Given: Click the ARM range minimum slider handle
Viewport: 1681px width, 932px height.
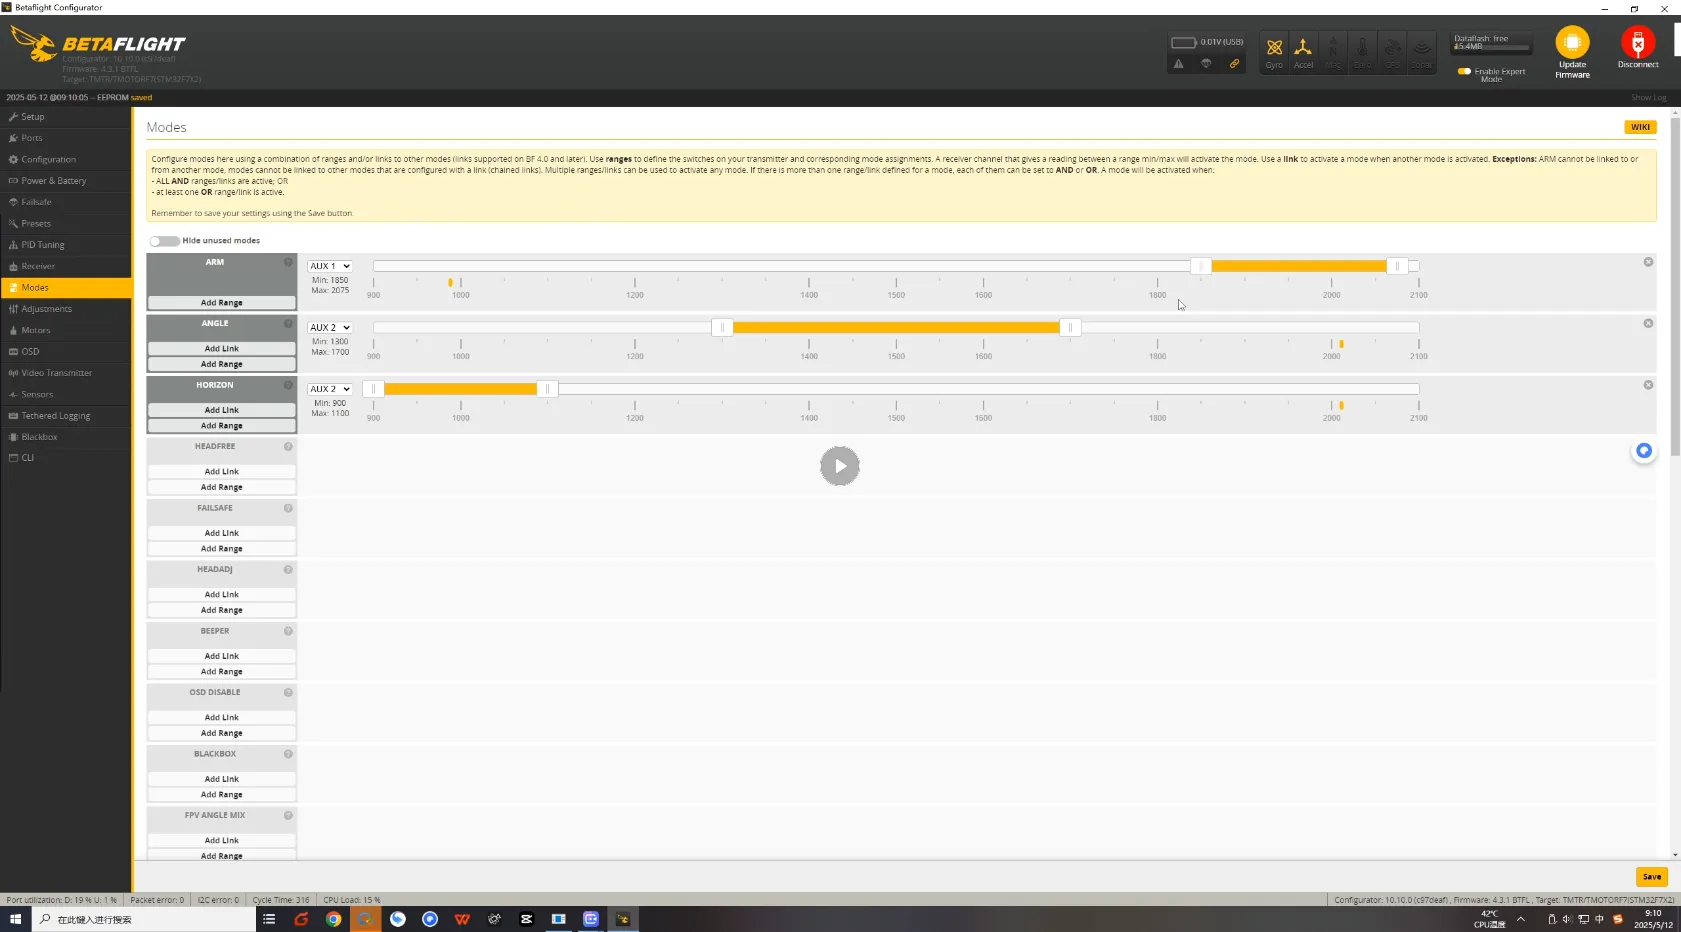Looking at the screenshot, I should tap(1201, 266).
